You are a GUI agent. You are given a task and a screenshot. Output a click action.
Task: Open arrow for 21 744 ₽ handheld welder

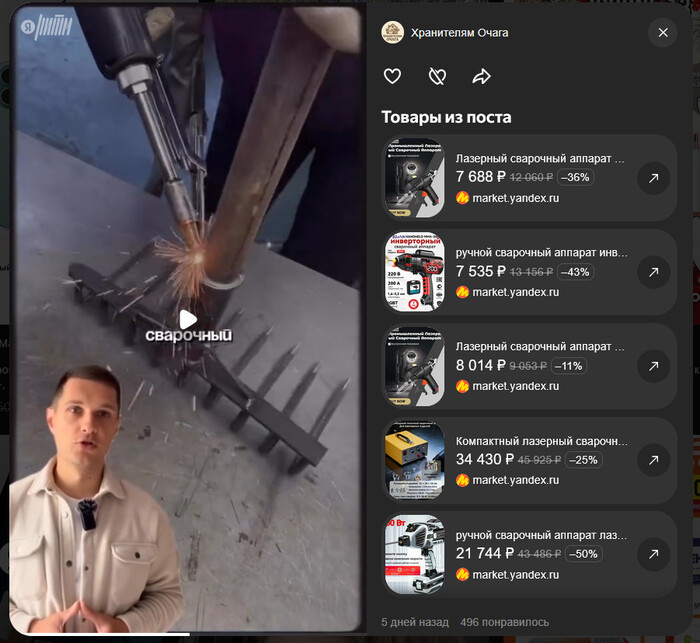point(654,554)
